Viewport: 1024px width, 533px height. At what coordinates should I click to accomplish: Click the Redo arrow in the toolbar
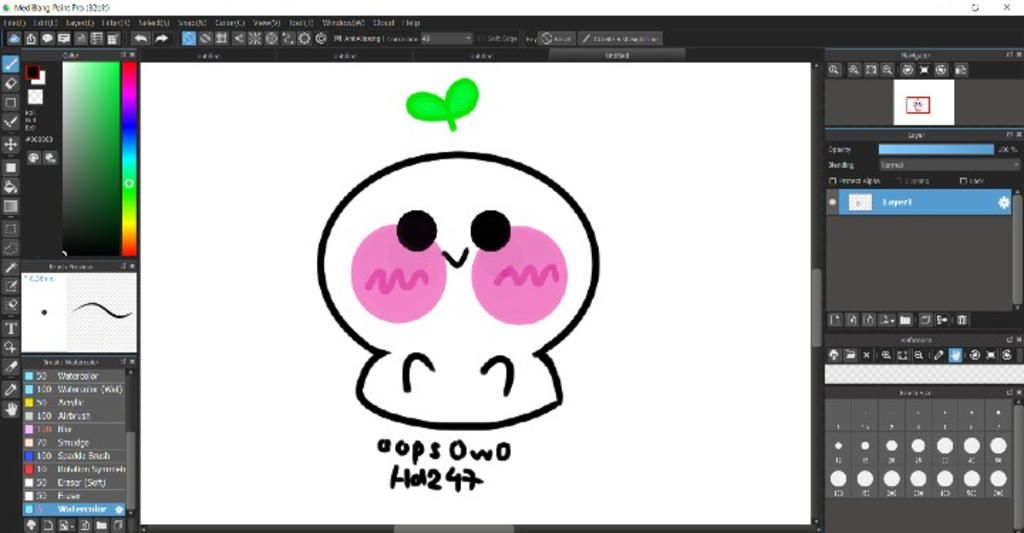[x=161, y=39]
